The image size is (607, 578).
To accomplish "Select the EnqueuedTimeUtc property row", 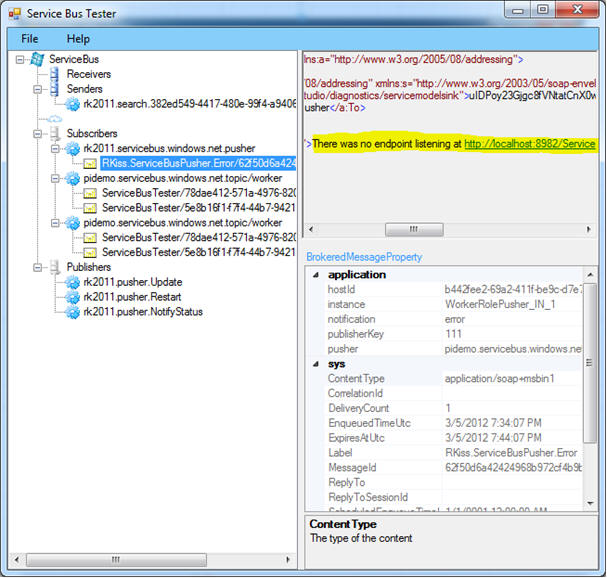I will click(x=453, y=423).
